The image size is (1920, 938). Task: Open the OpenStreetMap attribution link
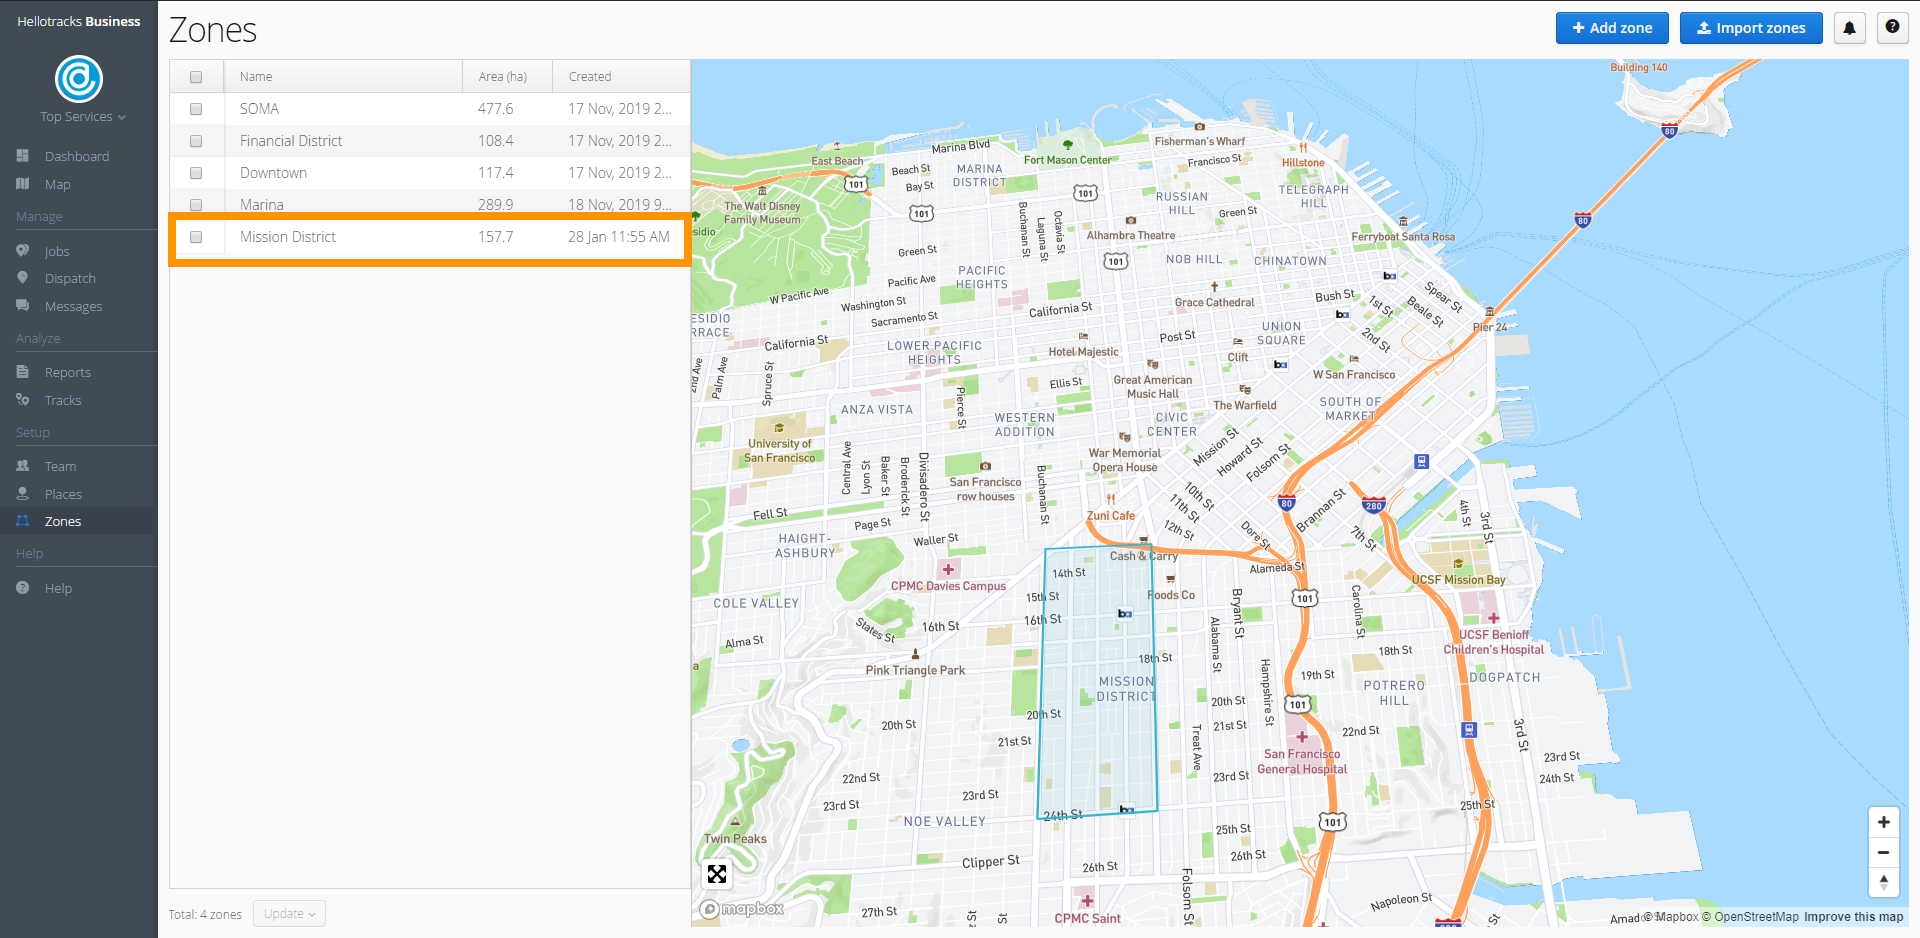1750,917
